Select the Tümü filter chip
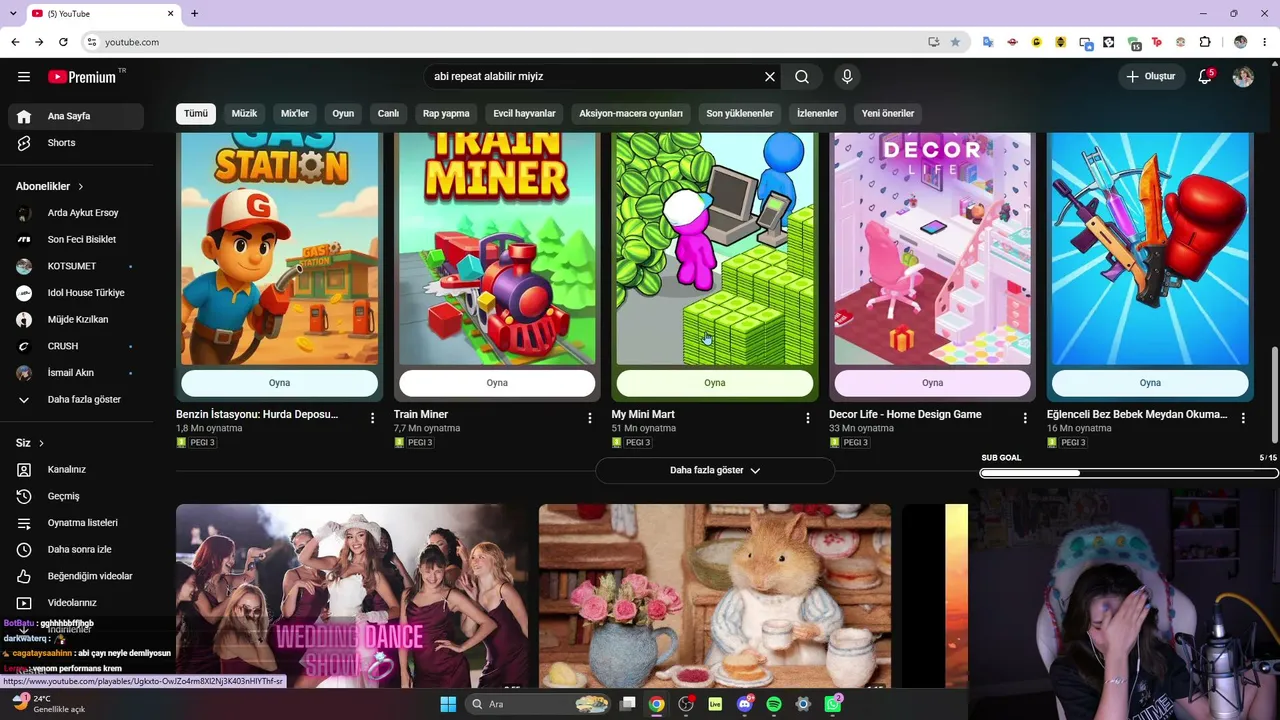The width and height of the screenshot is (1280, 720). pyautogui.click(x=196, y=113)
